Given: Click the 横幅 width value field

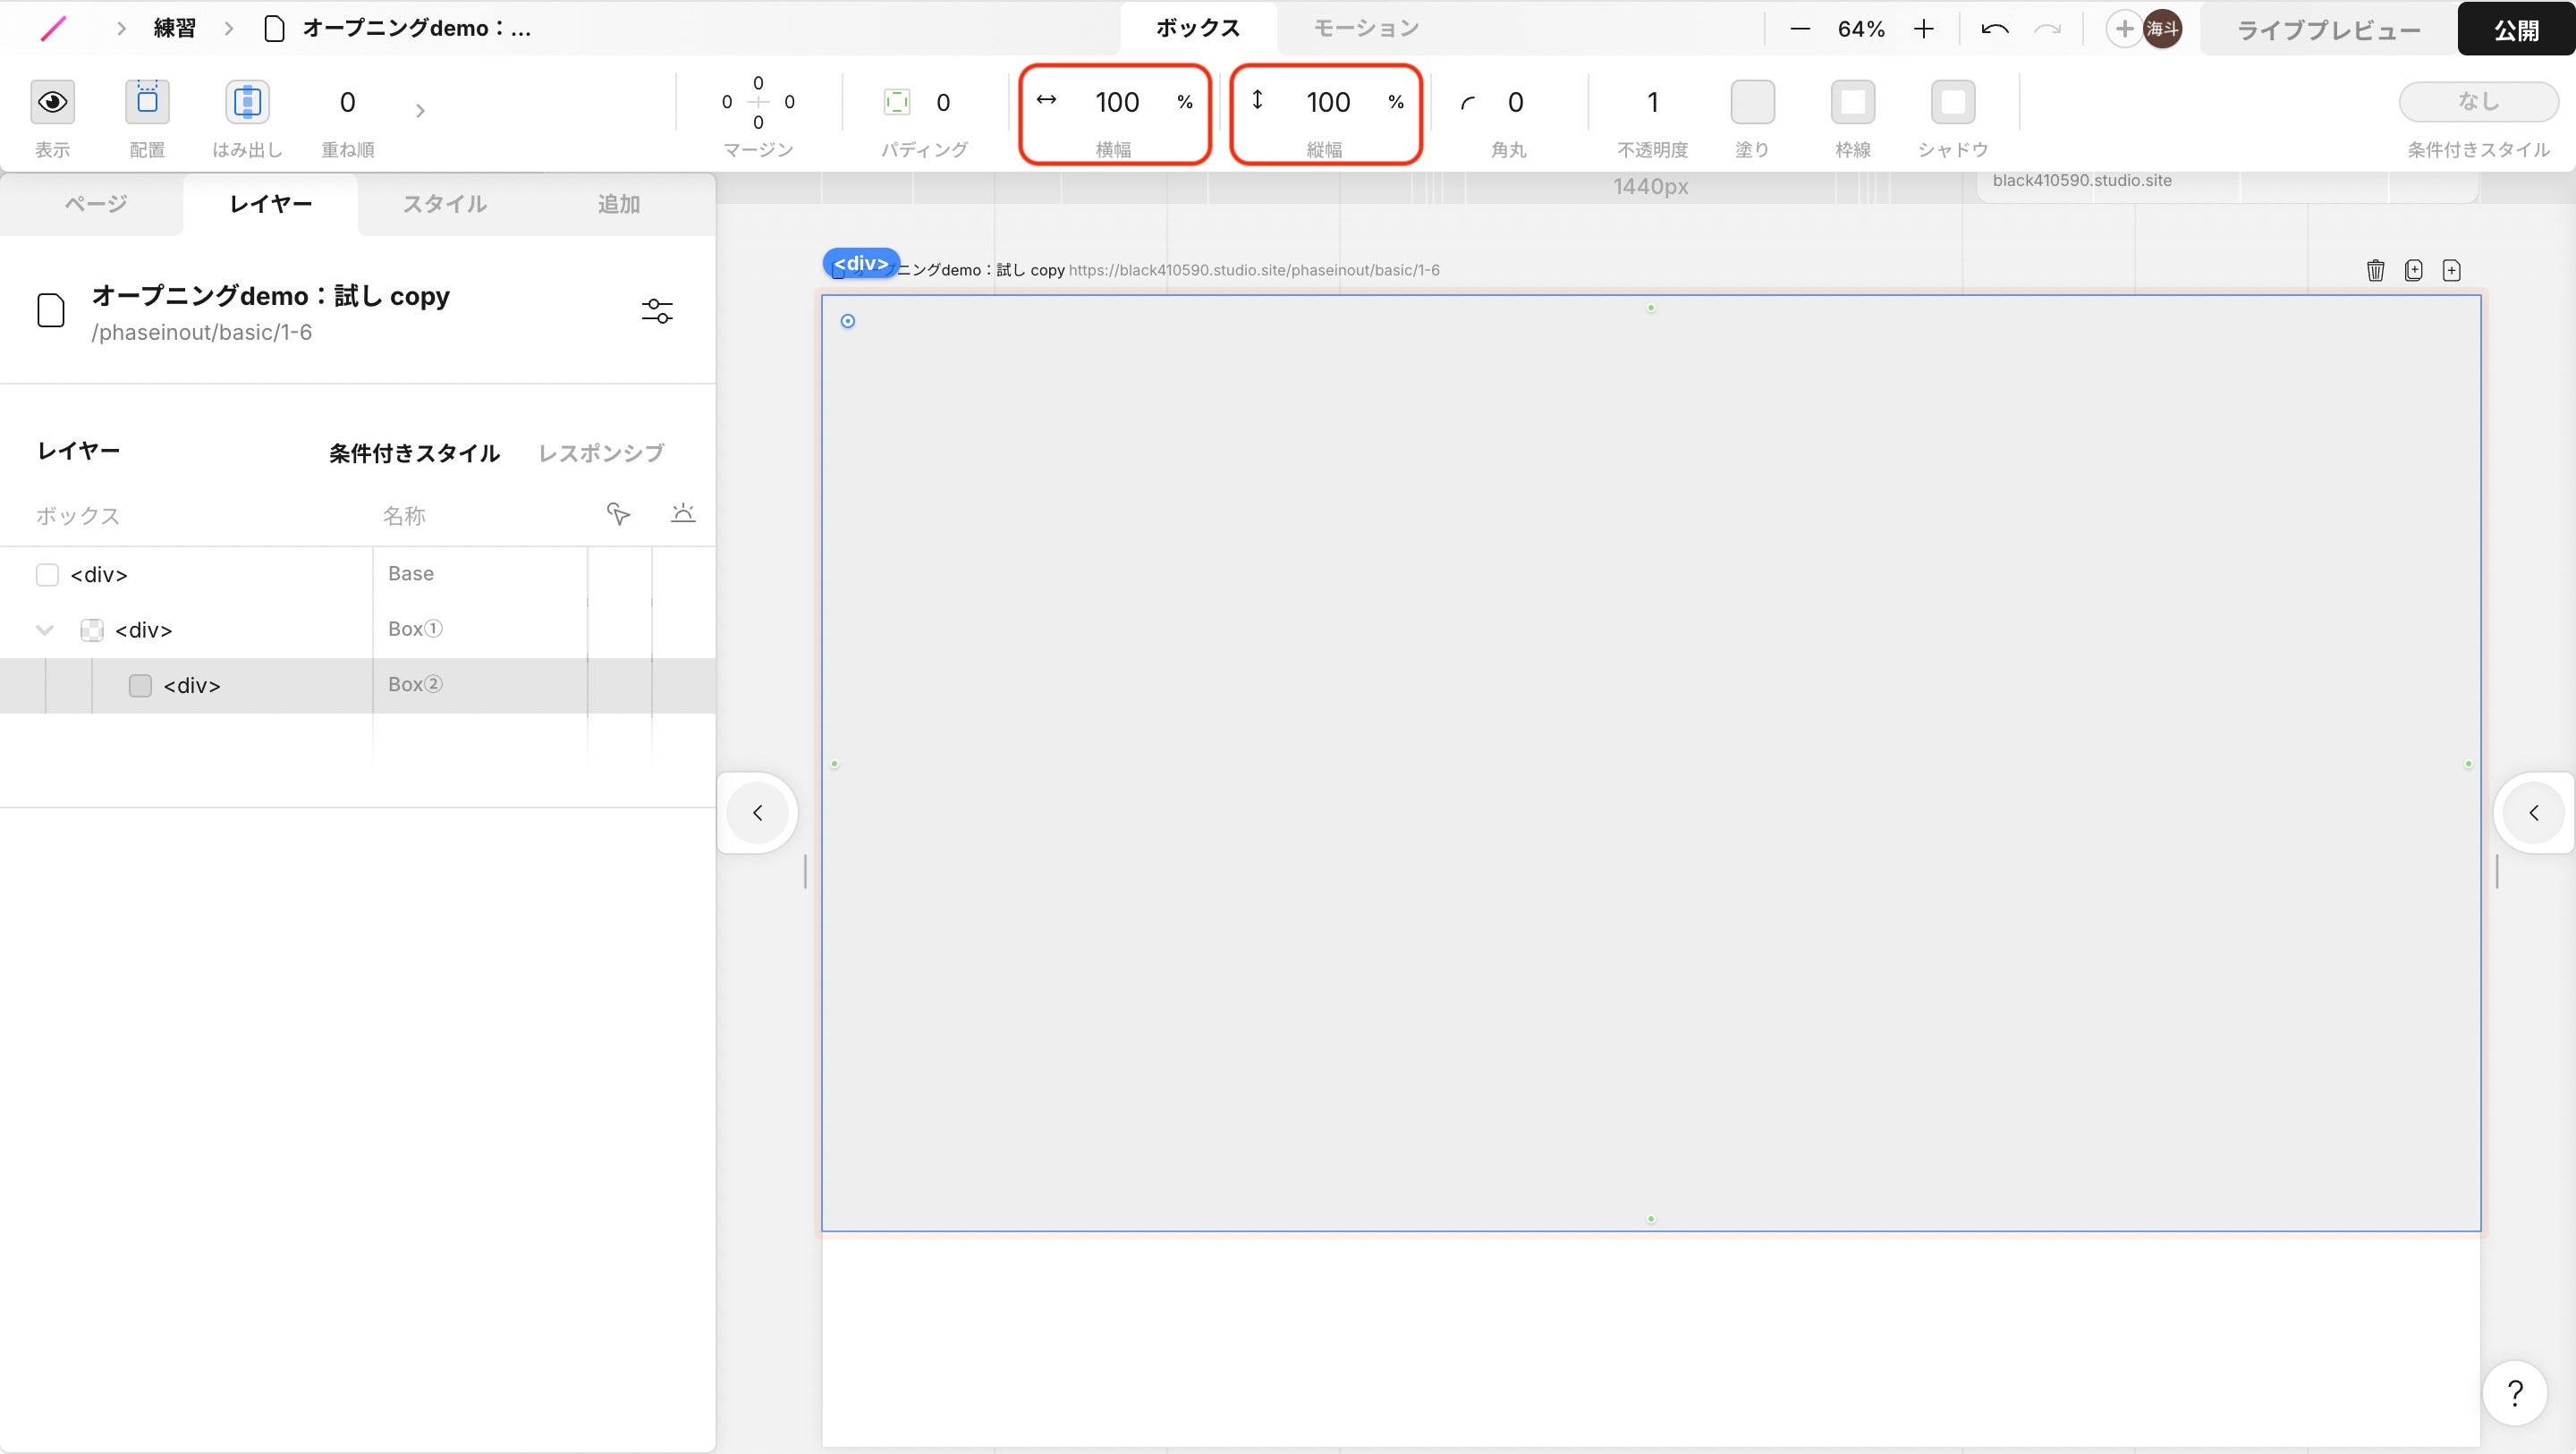Looking at the screenshot, I should 1117,102.
